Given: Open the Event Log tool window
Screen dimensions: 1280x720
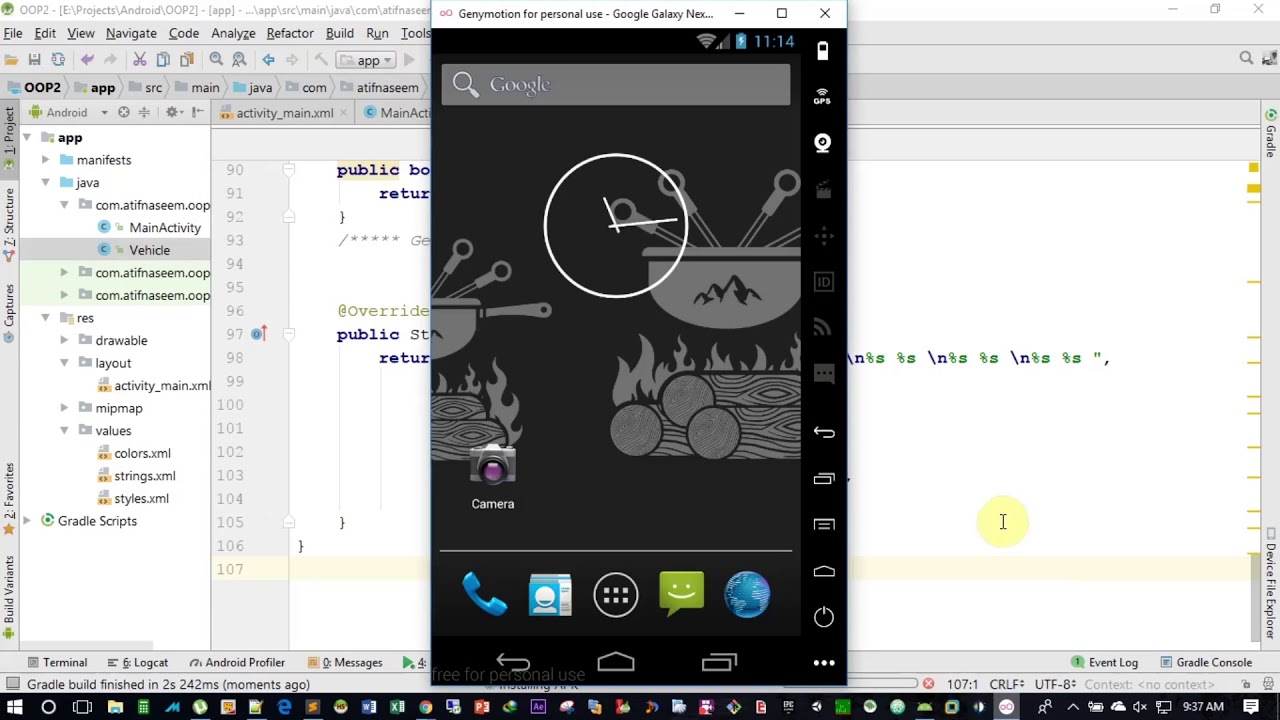Looking at the screenshot, I should pos(1104,662).
